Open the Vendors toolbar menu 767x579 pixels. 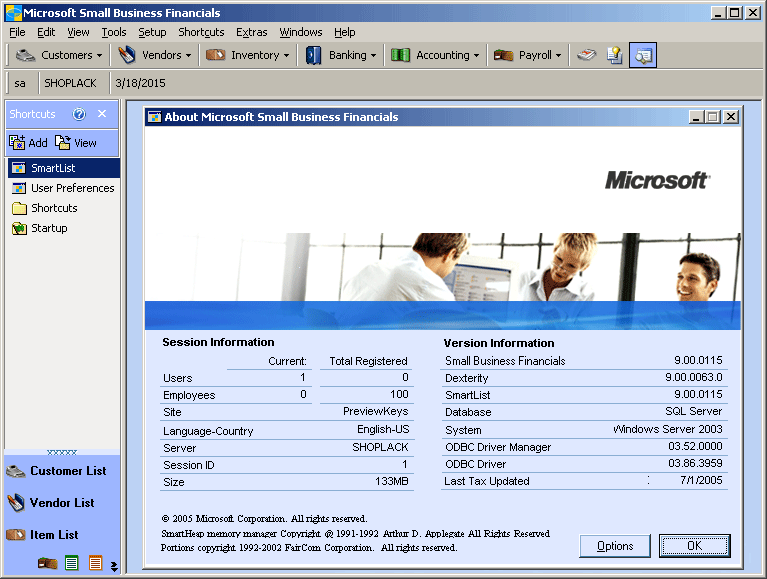point(155,55)
